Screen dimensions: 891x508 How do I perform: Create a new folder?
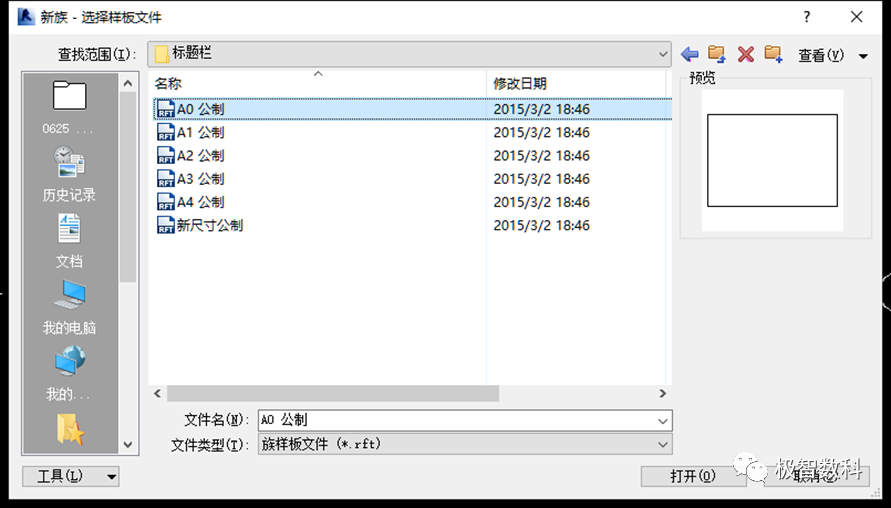[x=773, y=54]
